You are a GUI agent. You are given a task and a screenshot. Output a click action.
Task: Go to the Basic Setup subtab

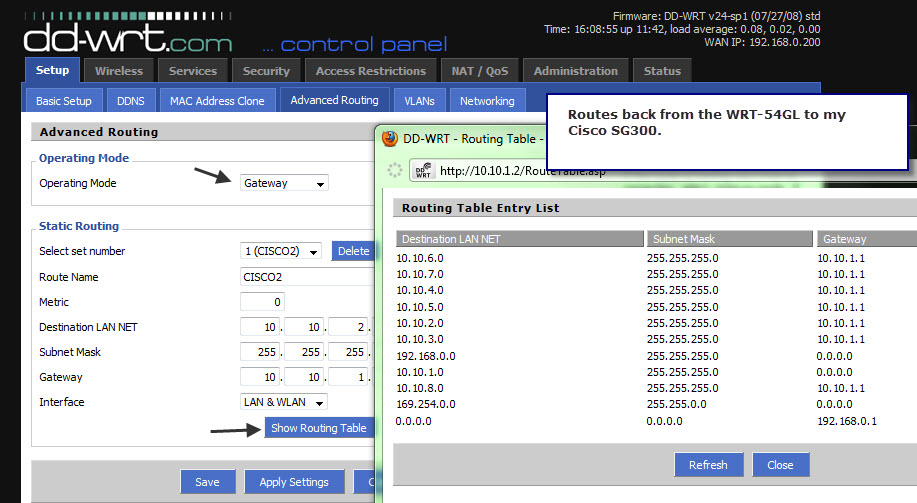(64, 101)
